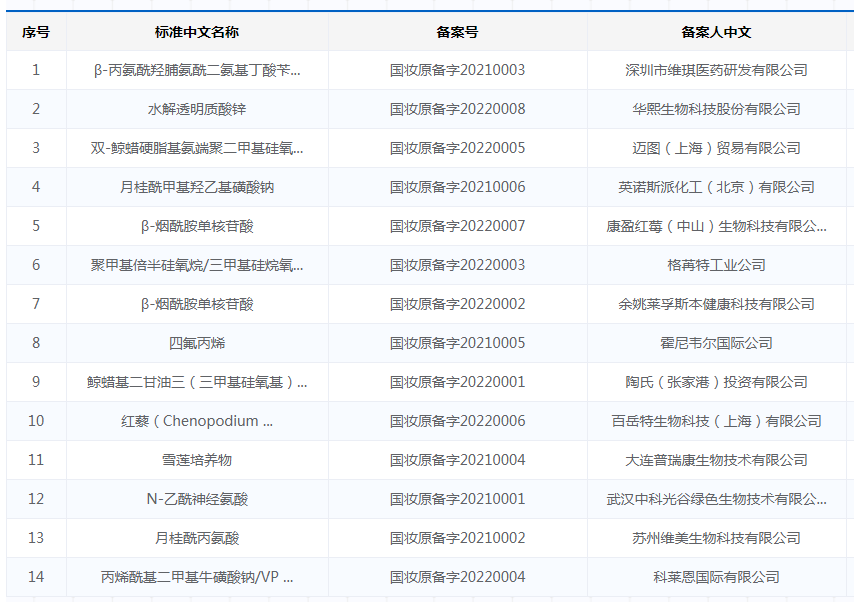
Task: Click filing number 国妆原备字20210006
Action: [458, 187]
